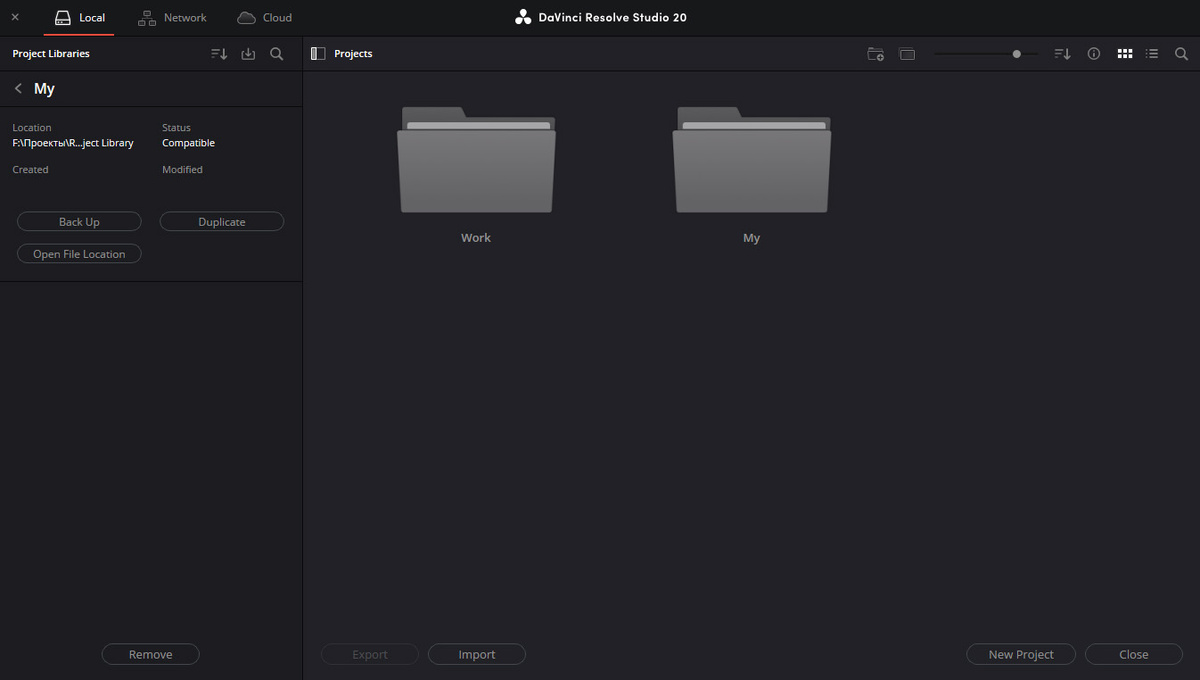
Task: Select the My folder thumbnail
Action: [751, 160]
